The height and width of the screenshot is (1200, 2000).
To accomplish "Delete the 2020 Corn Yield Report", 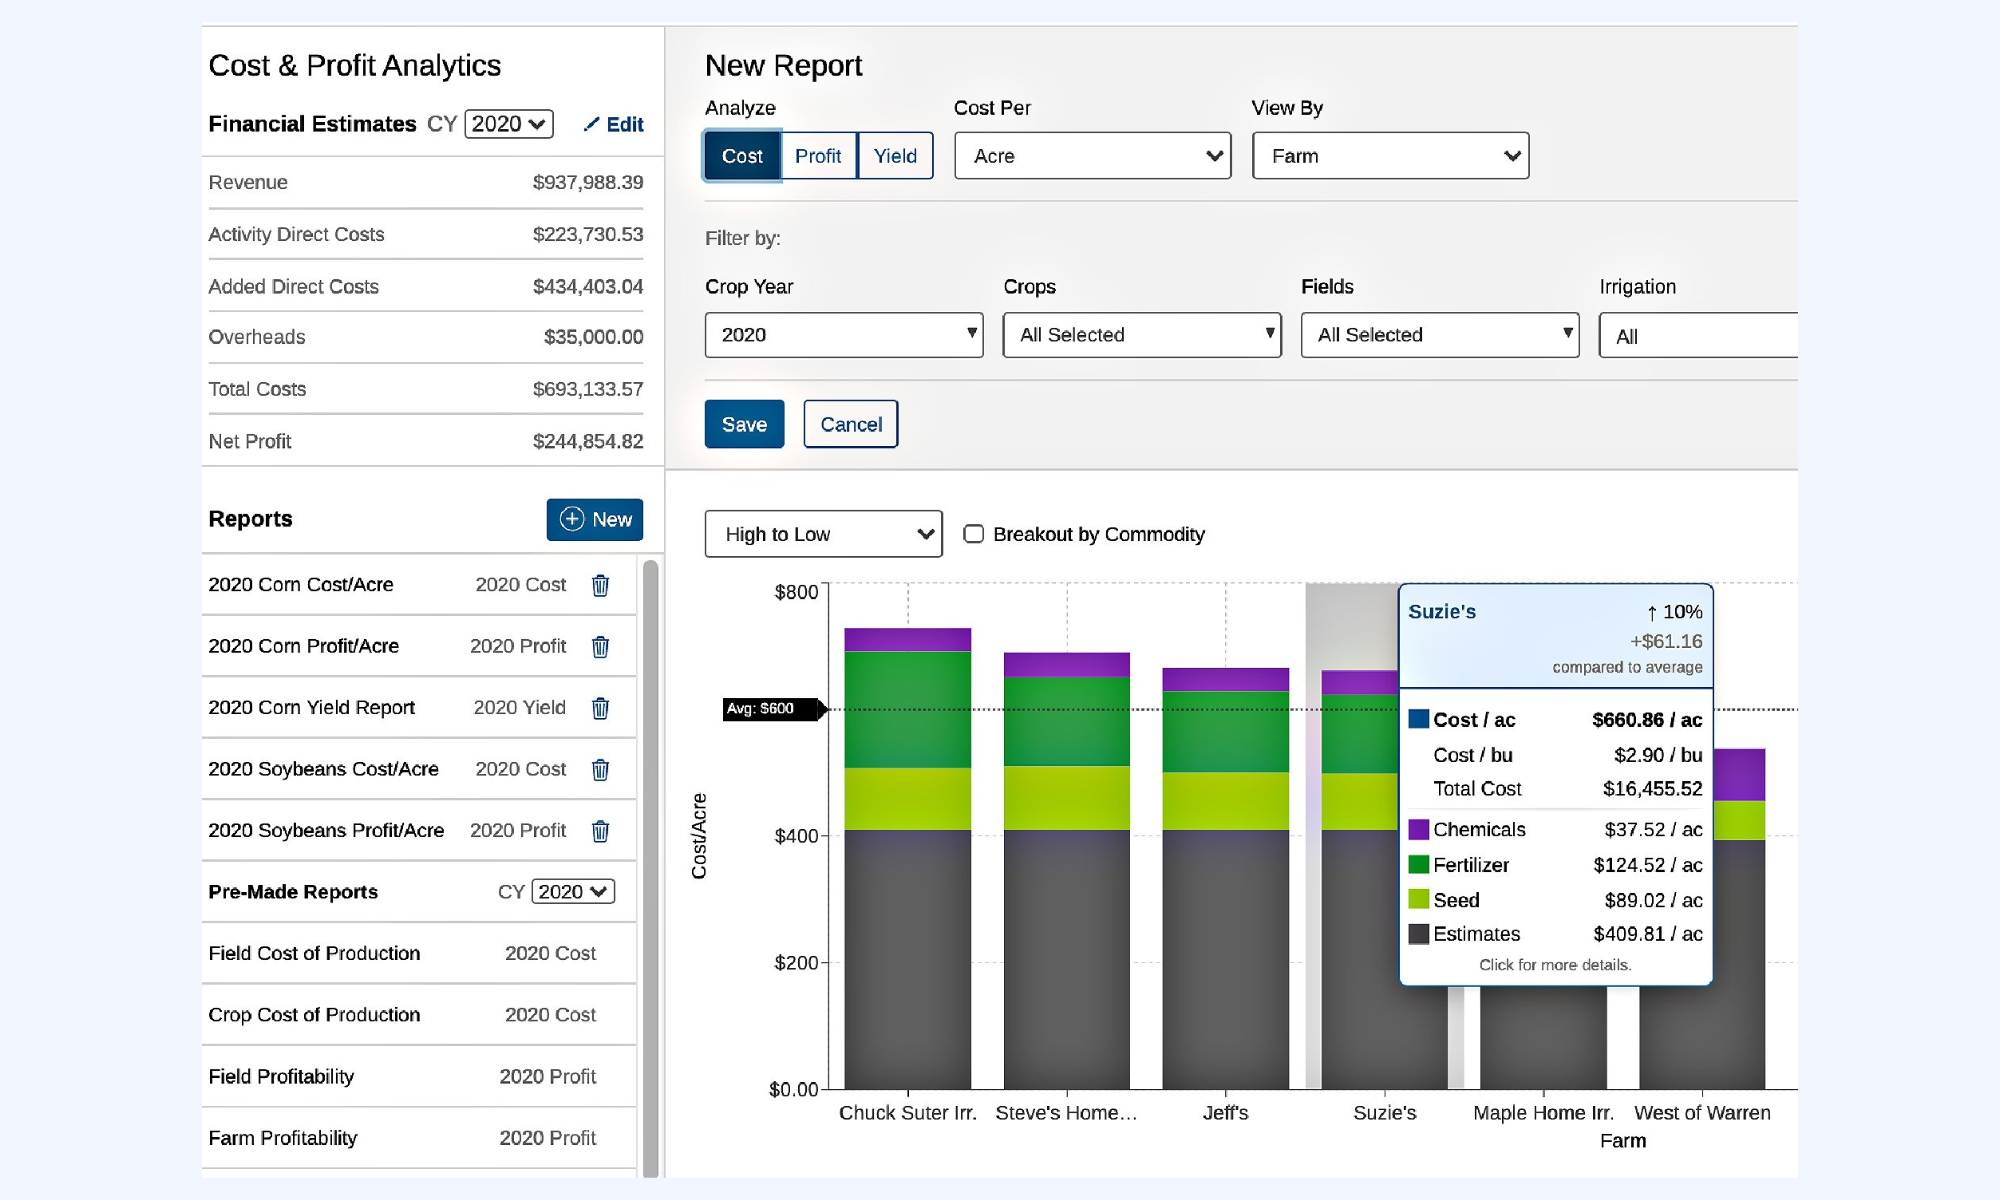I will tap(600, 708).
